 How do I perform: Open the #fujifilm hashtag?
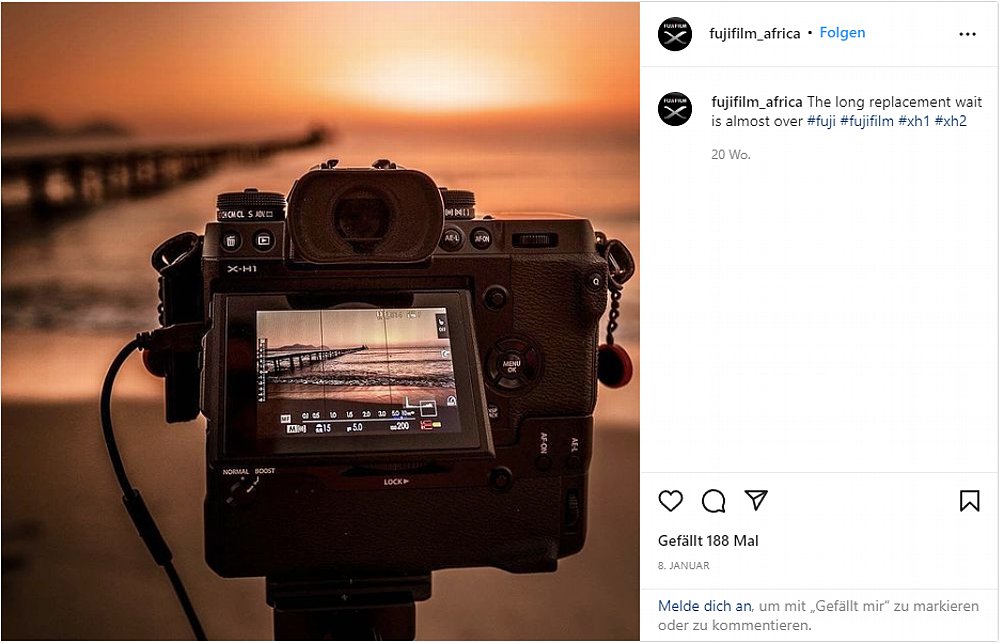[867, 121]
